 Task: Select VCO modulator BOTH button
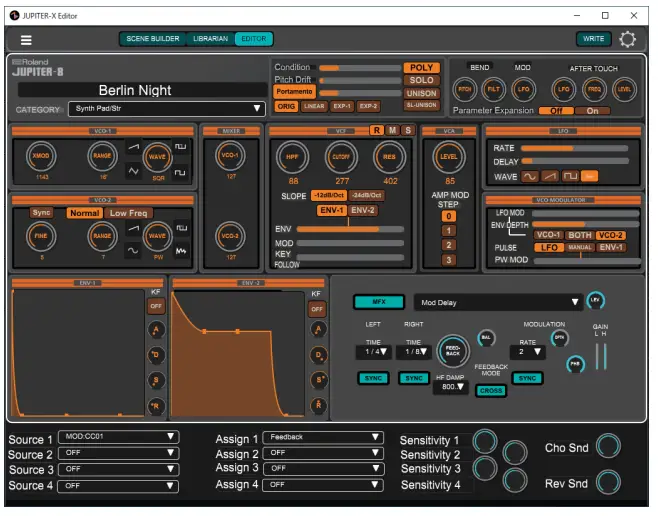pos(580,236)
